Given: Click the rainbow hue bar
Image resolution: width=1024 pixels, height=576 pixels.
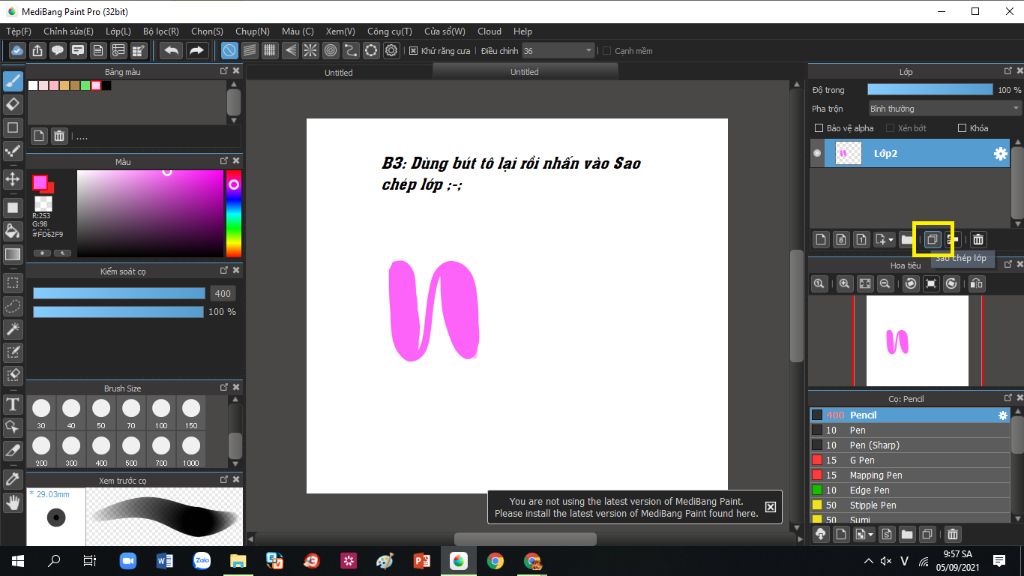Looking at the screenshot, I should pyautogui.click(x=233, y=214).
